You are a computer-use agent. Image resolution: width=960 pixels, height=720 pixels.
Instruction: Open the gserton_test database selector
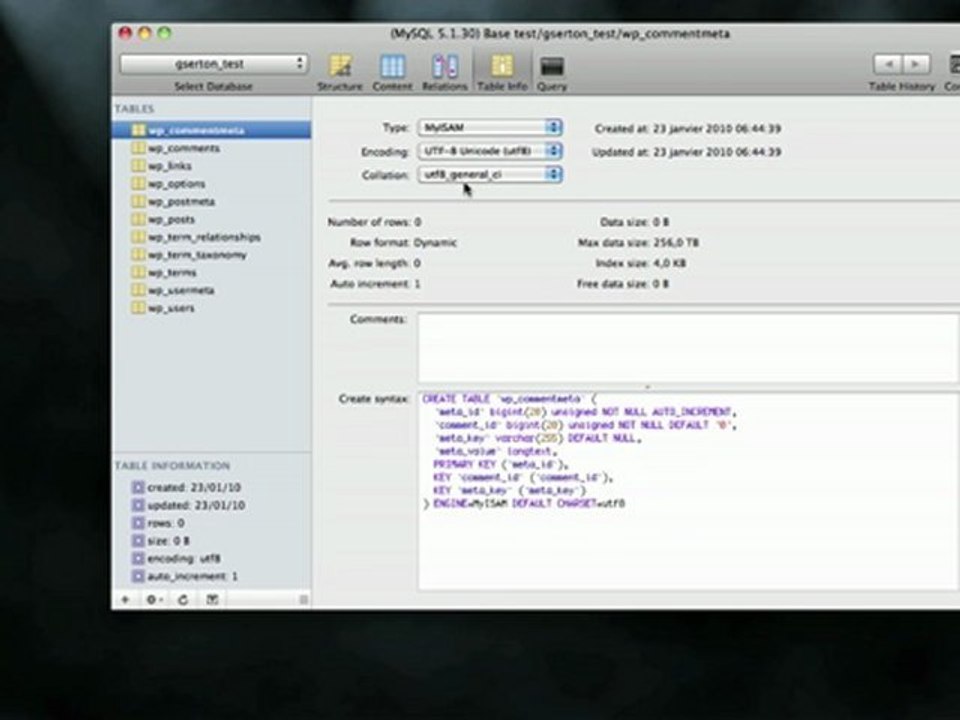point(214,64)
